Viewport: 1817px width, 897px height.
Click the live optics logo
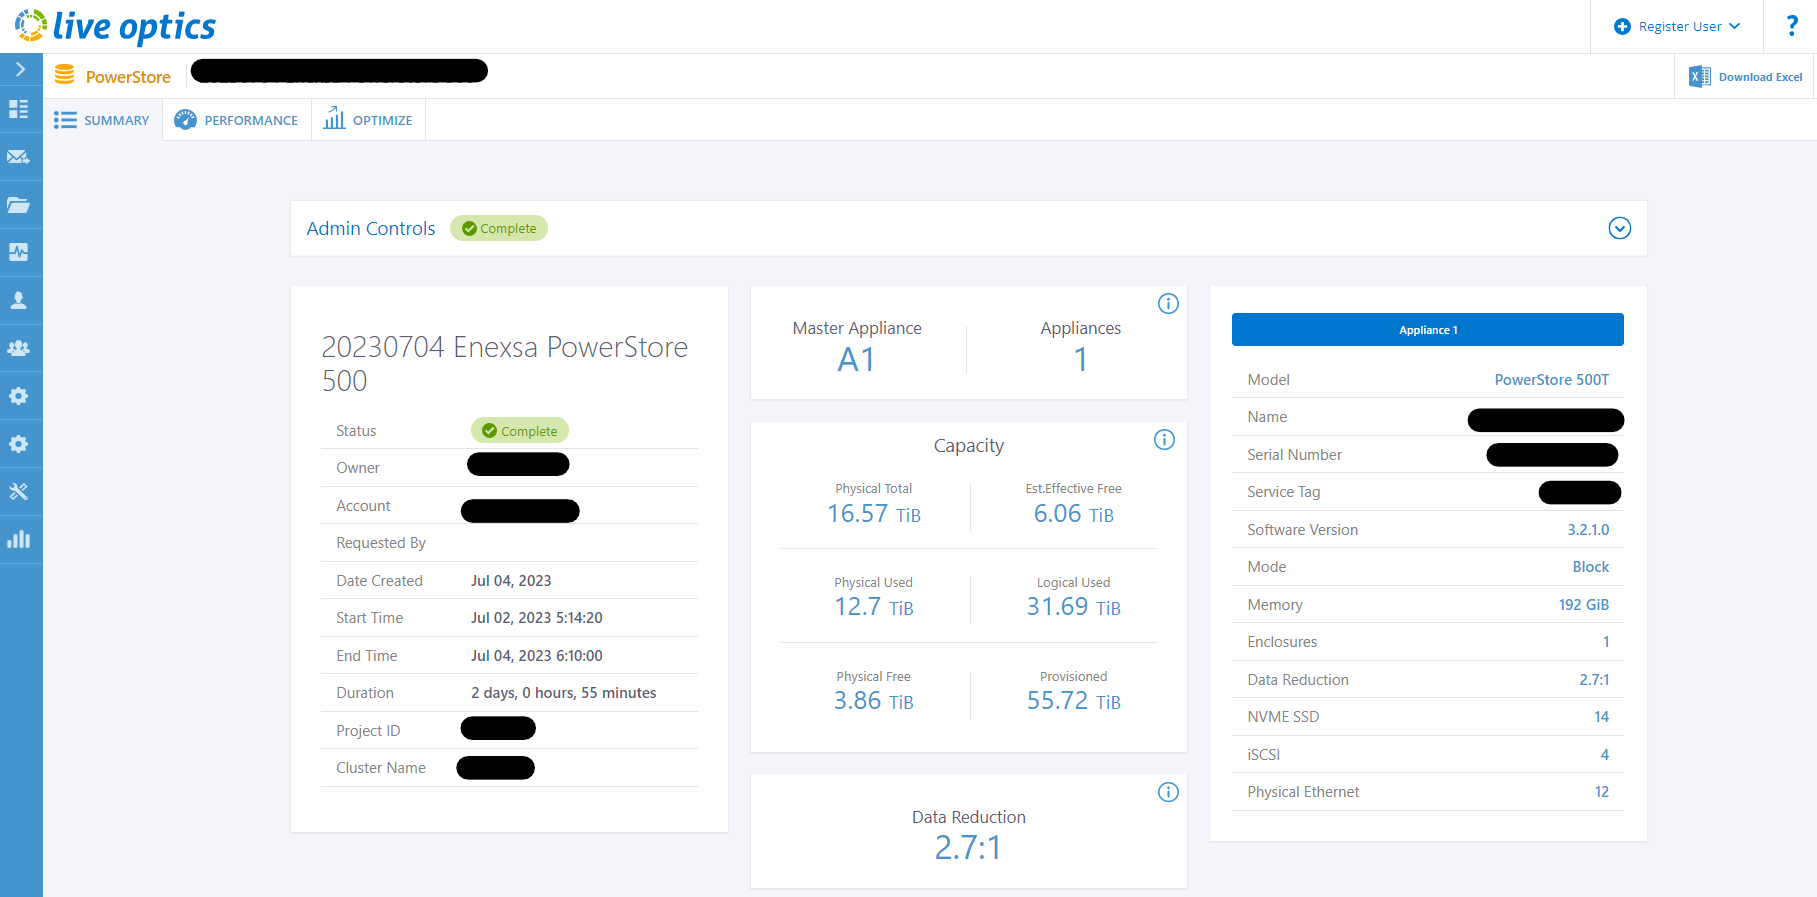116,27
